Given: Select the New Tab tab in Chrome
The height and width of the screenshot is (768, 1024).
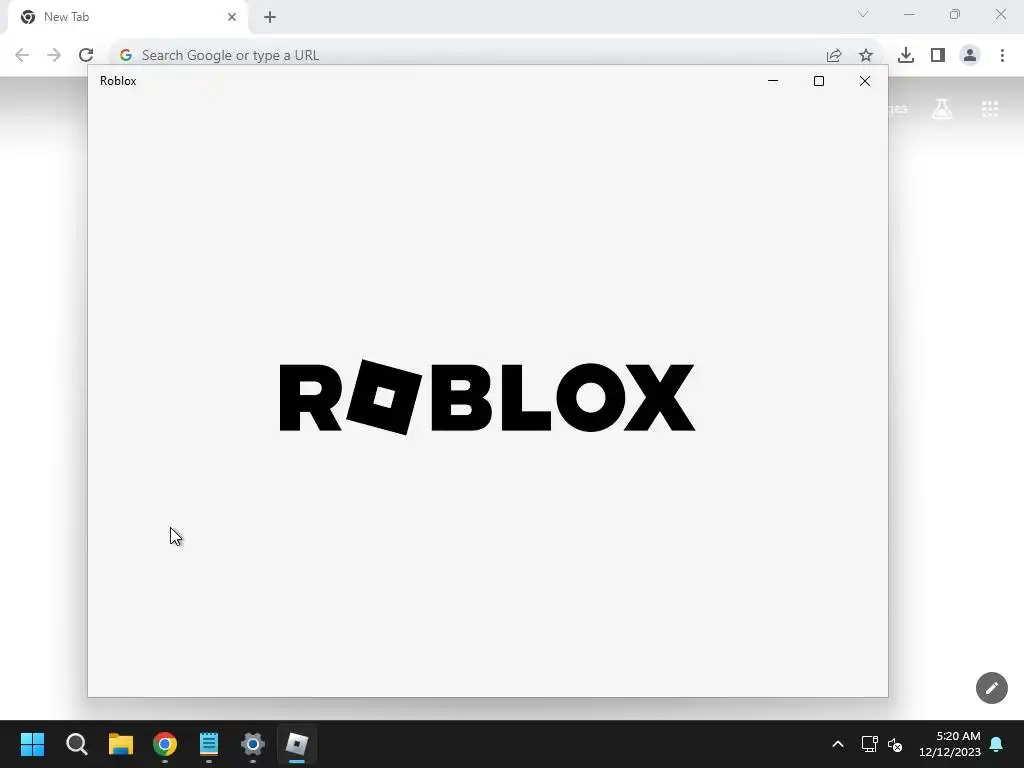Looking at the screenshot, I should 128,17.
